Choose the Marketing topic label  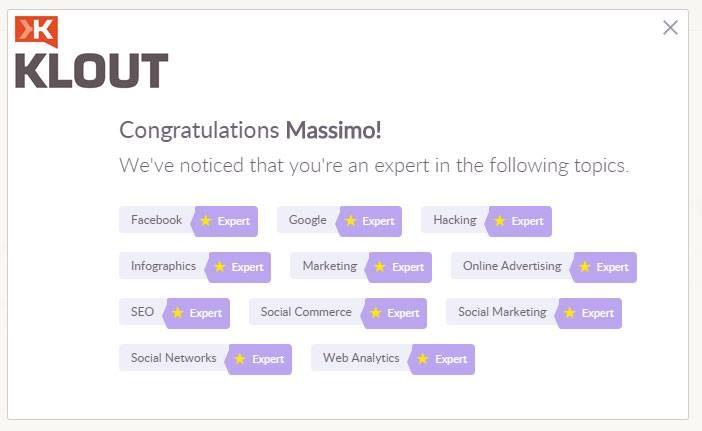click(330, 266)
